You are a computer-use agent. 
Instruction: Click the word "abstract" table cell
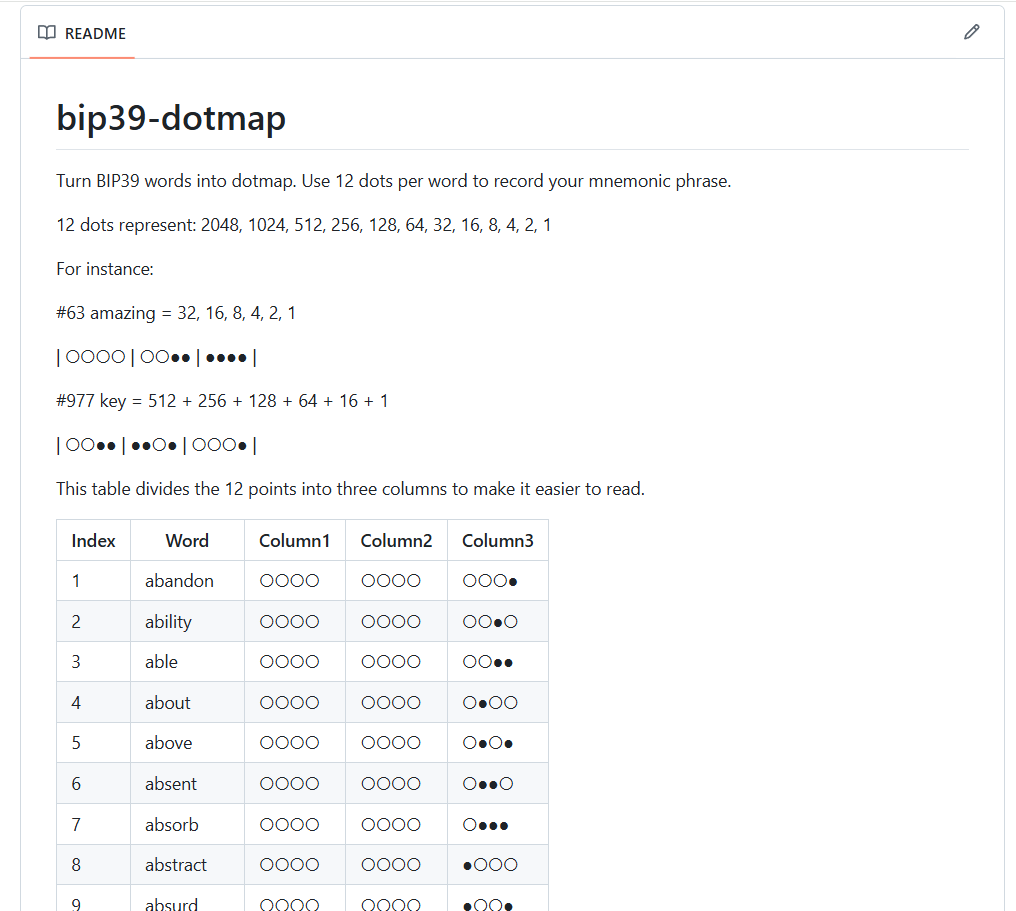(x=176, y=865)
